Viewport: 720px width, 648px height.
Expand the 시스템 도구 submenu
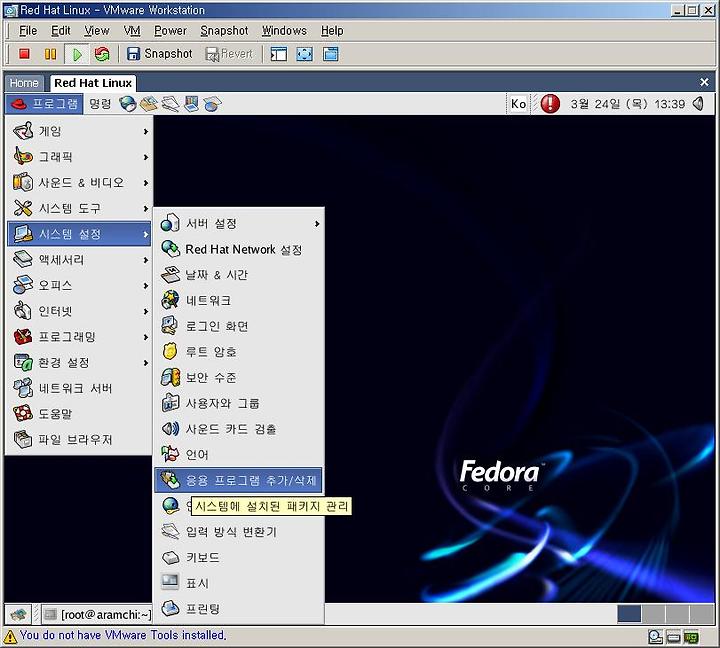point(79,208)
